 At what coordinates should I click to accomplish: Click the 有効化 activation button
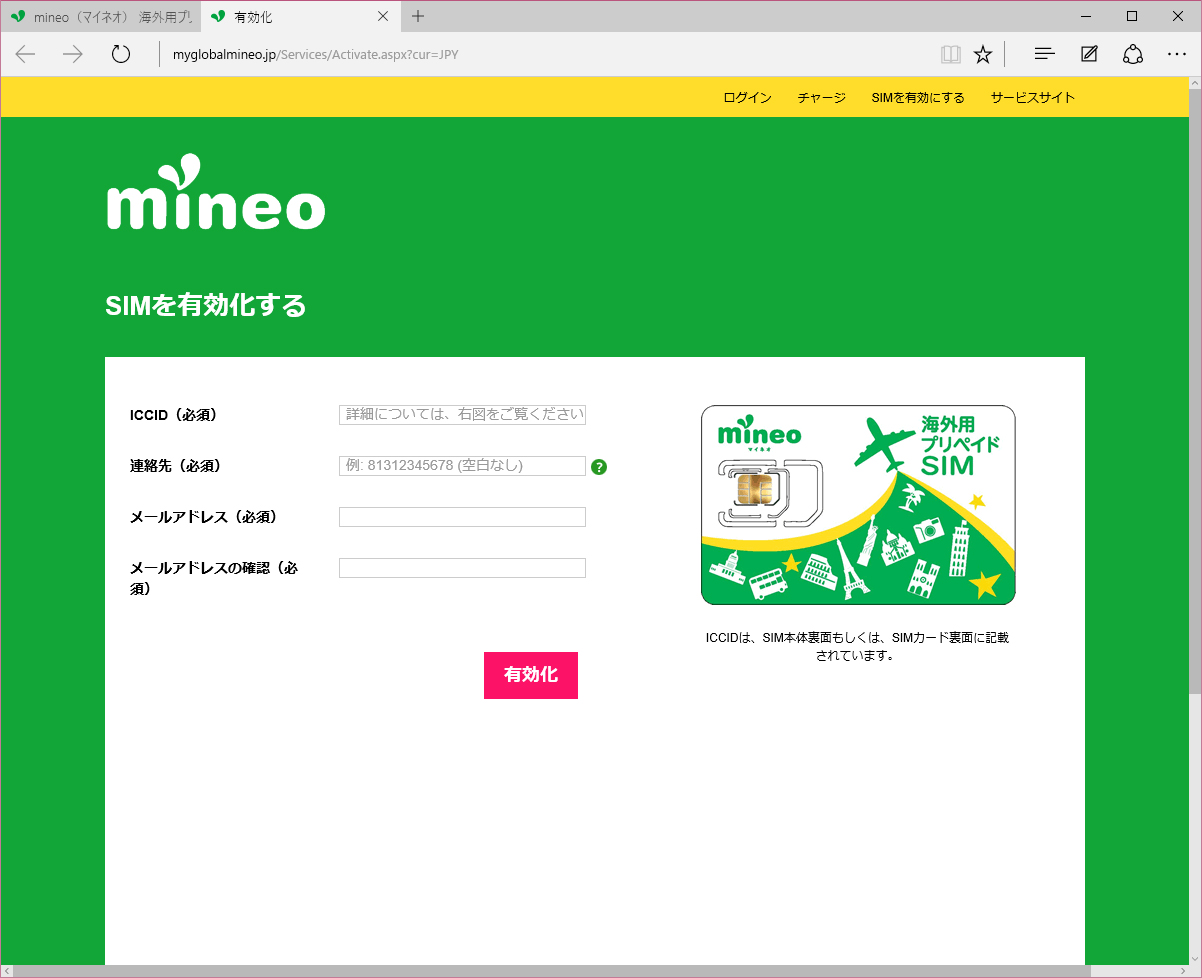coord(530,675)
